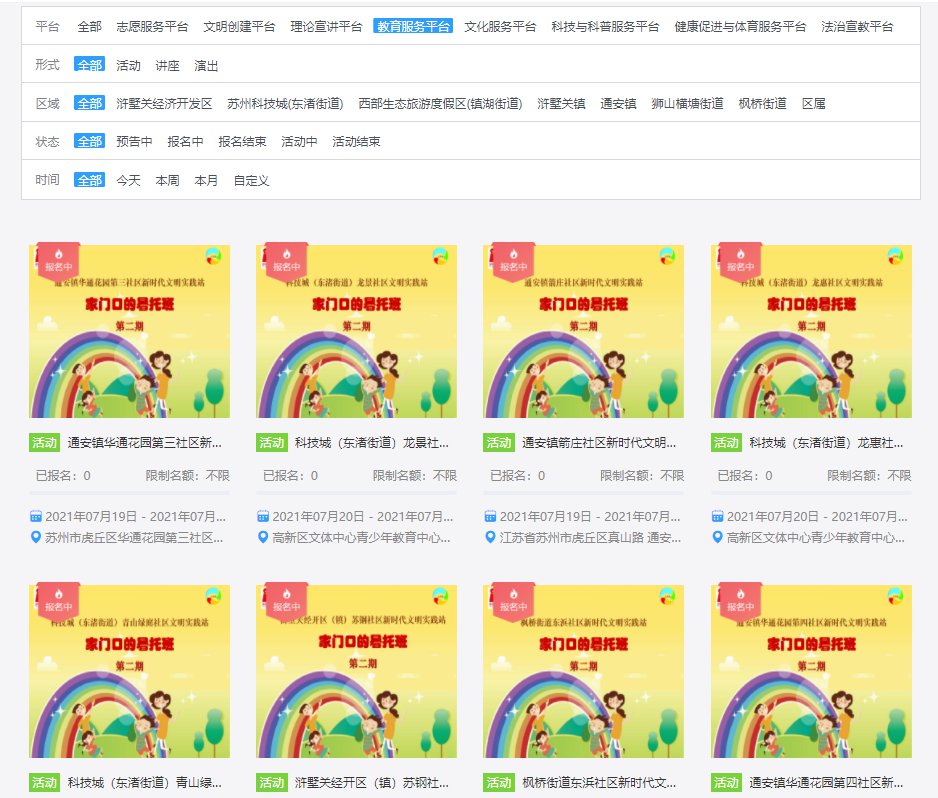Open the 通安镇箭庄社区新时代文明 activity title link
Screen dimensions: 938x798
[599, 442]
